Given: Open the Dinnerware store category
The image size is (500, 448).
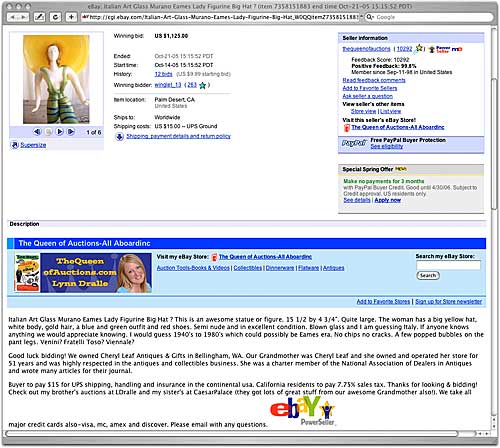Looking at the screenshot, I should tap(280, 268).
